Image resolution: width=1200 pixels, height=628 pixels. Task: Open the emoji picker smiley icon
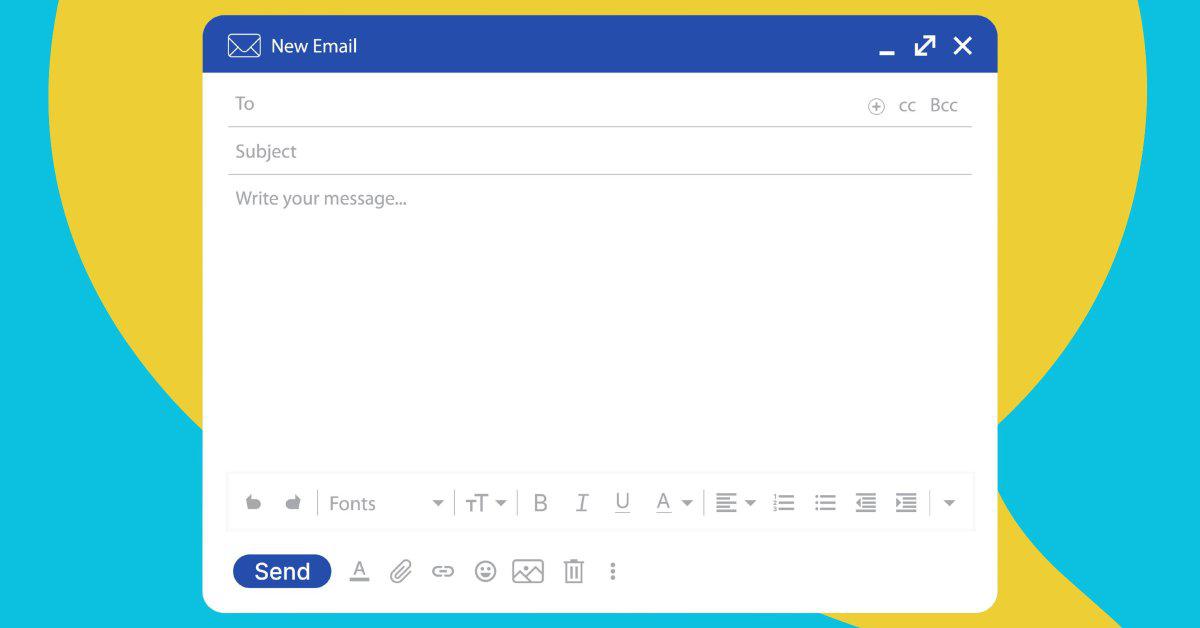click(485, 572)
